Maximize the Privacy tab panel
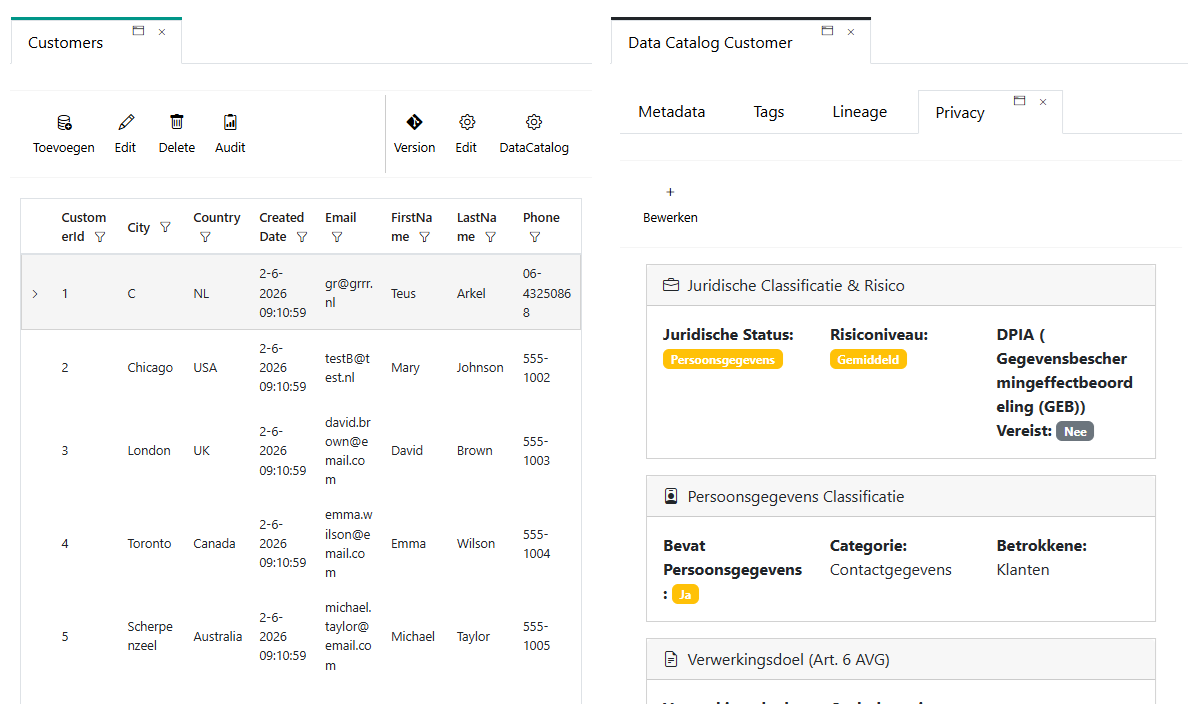The width and height of the screenshot is (1188, 704). click(1020, 101)
